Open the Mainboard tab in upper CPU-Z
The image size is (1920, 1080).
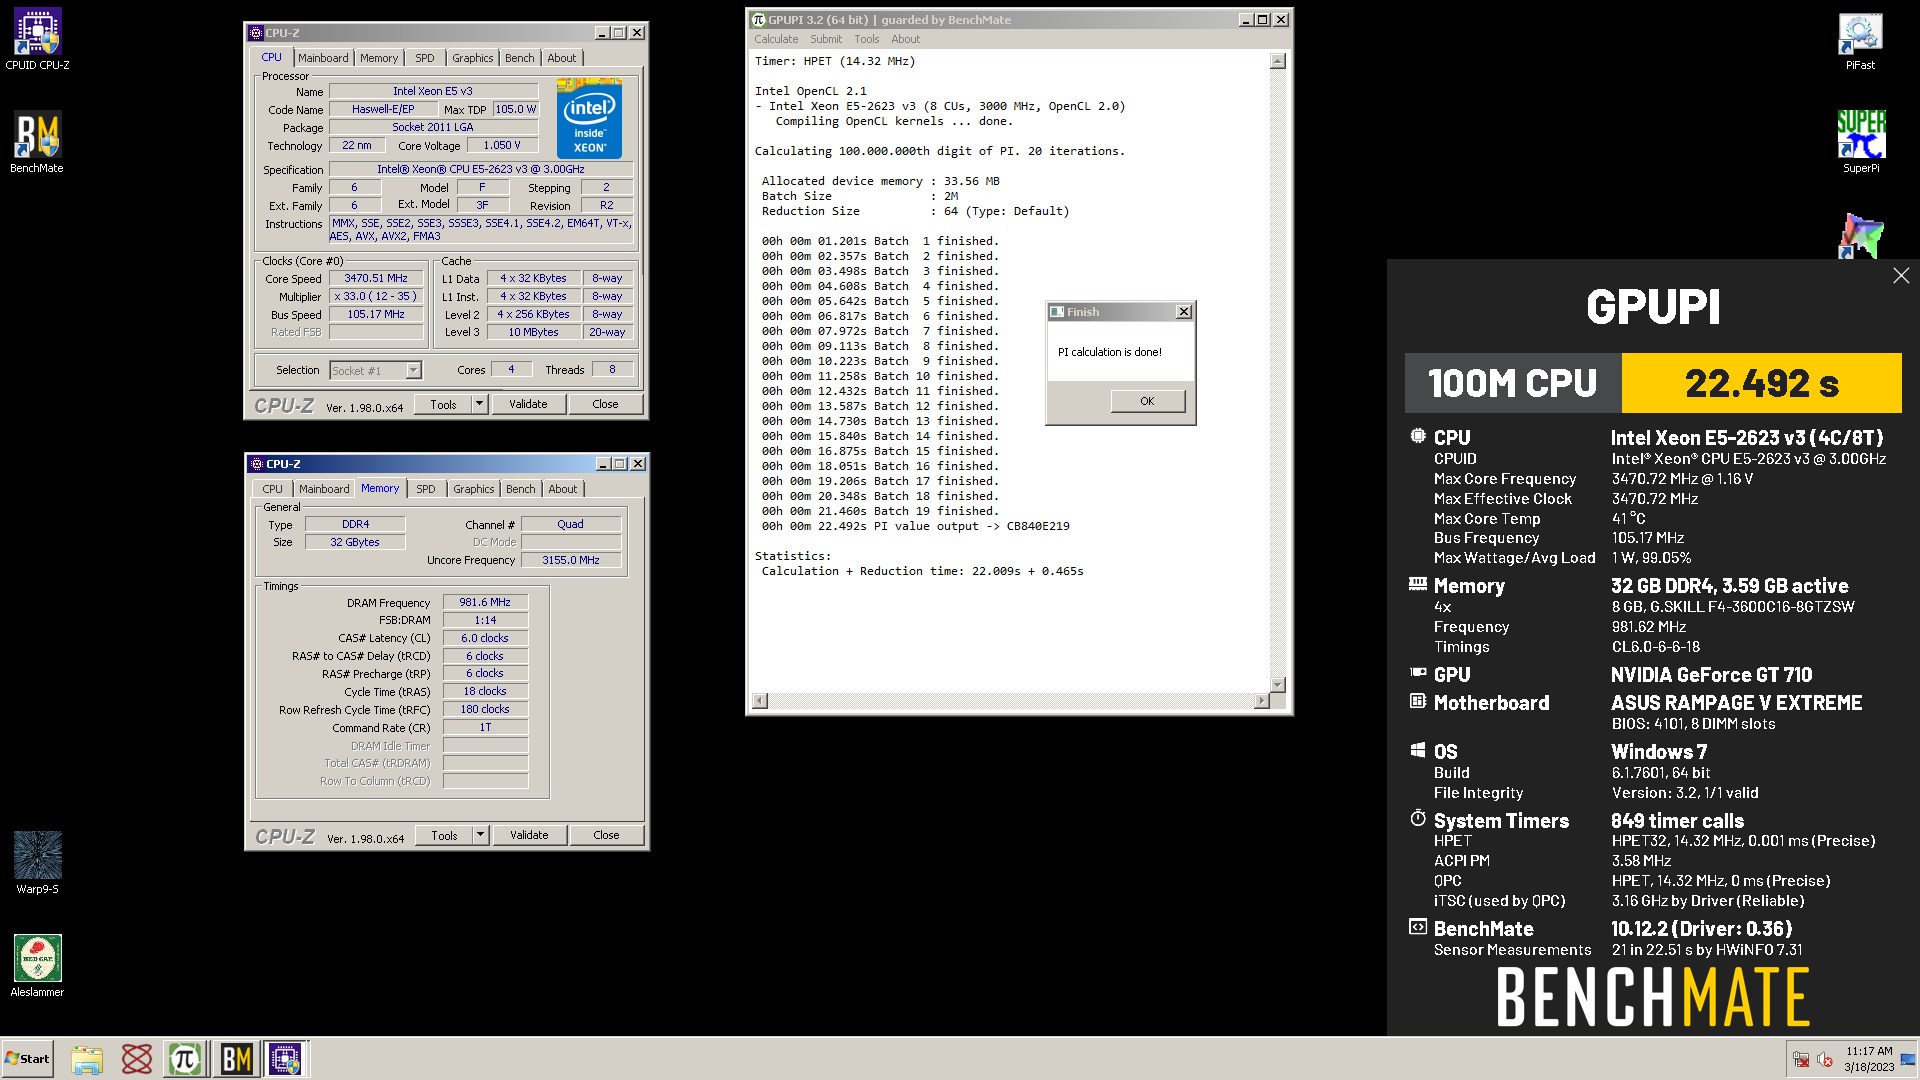point(323,58)
